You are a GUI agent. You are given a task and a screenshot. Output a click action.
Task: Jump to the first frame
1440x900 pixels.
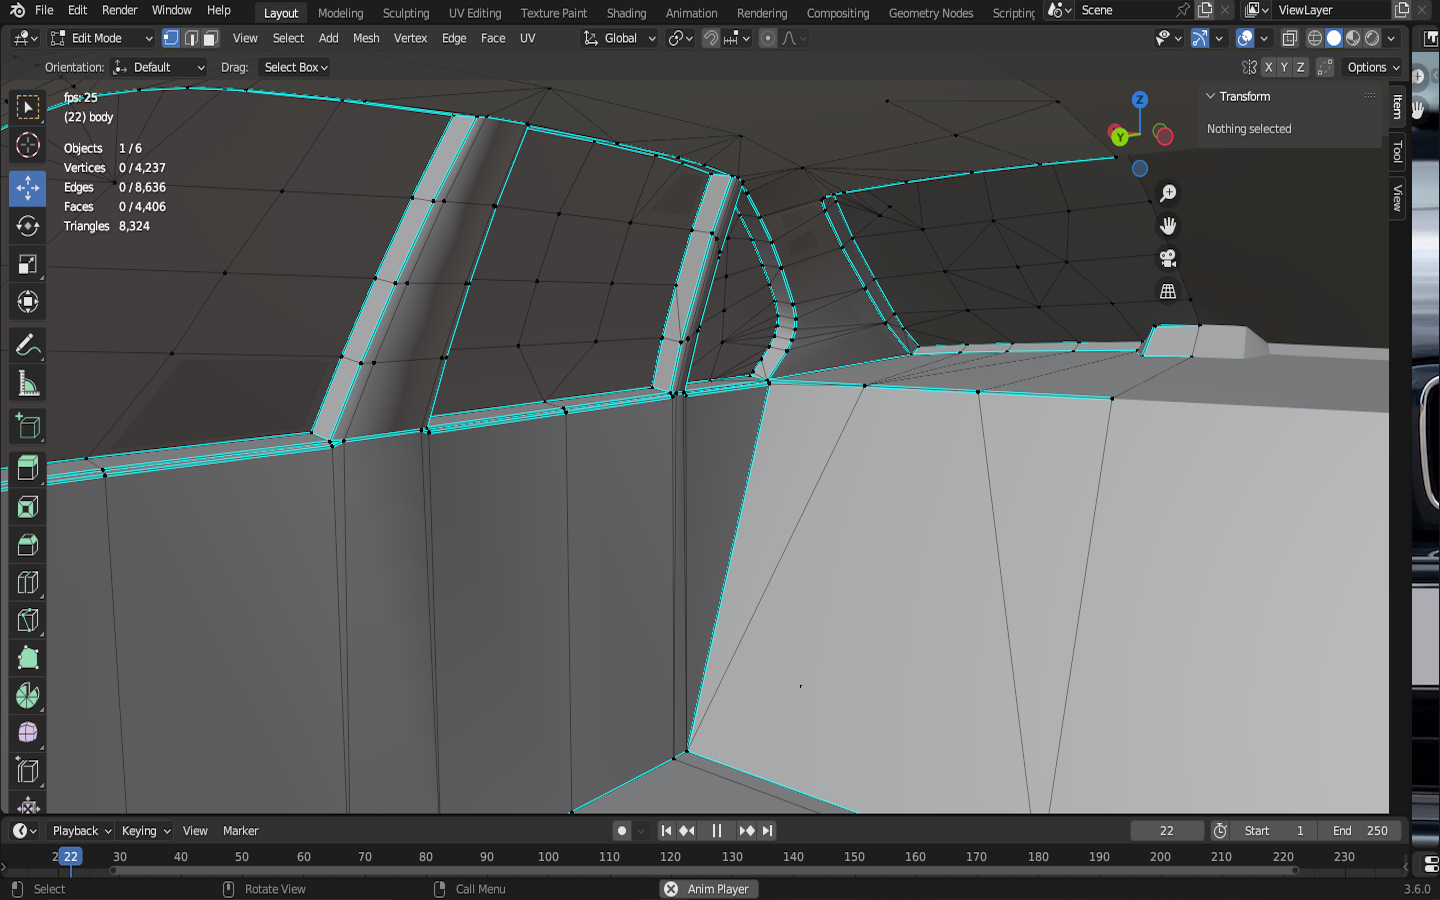click(666, 831)
